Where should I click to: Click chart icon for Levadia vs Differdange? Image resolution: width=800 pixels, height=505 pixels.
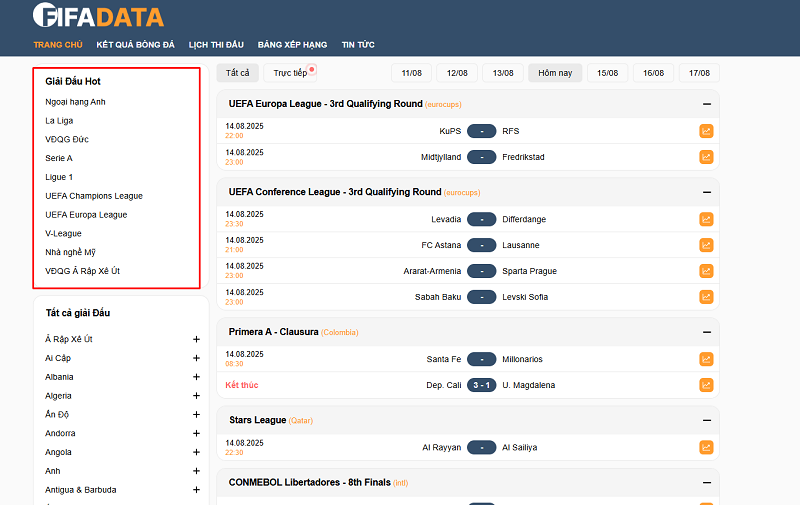tap(706, 219)
